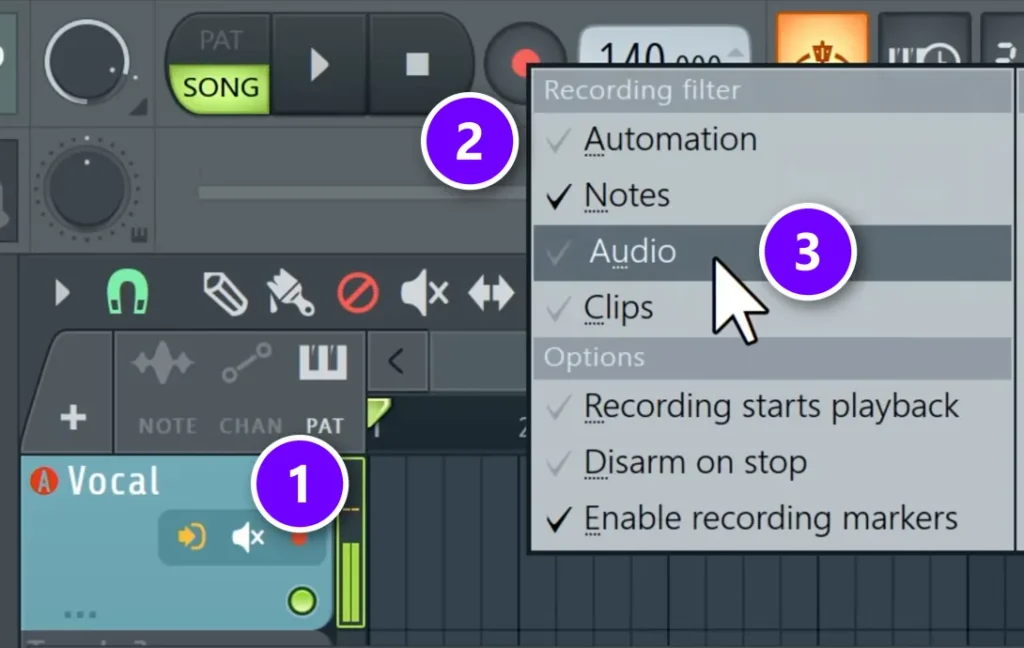Select the Draw pencil tool
Screen dimensions: 1024x648
pyautogui.click(x=225, y=293)
